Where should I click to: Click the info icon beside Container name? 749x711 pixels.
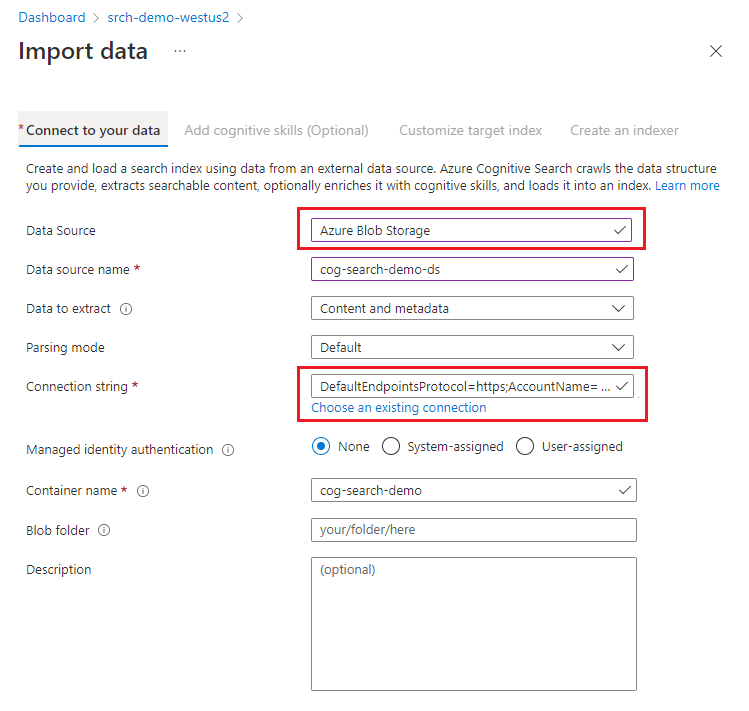pyautogui.click(x=143, y=491)
